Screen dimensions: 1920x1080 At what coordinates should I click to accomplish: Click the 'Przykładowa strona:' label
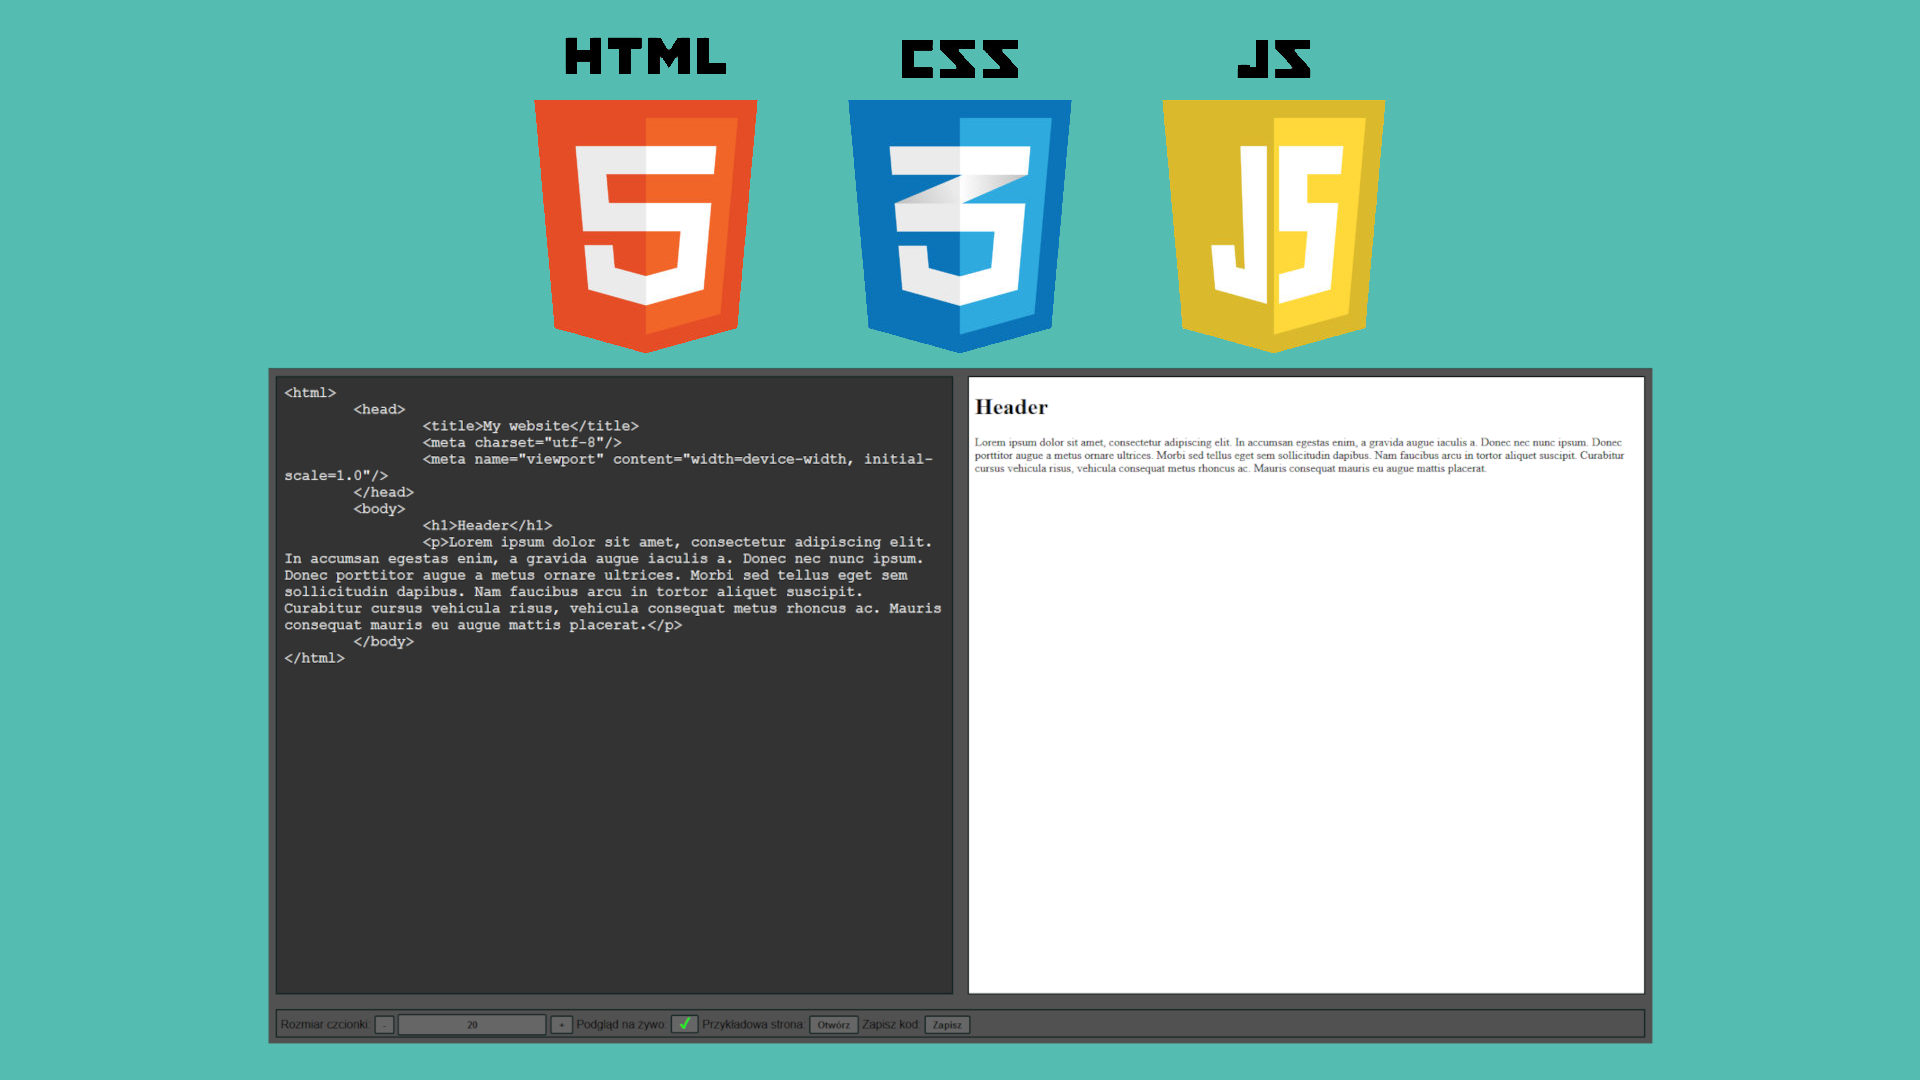[753, 1025]
